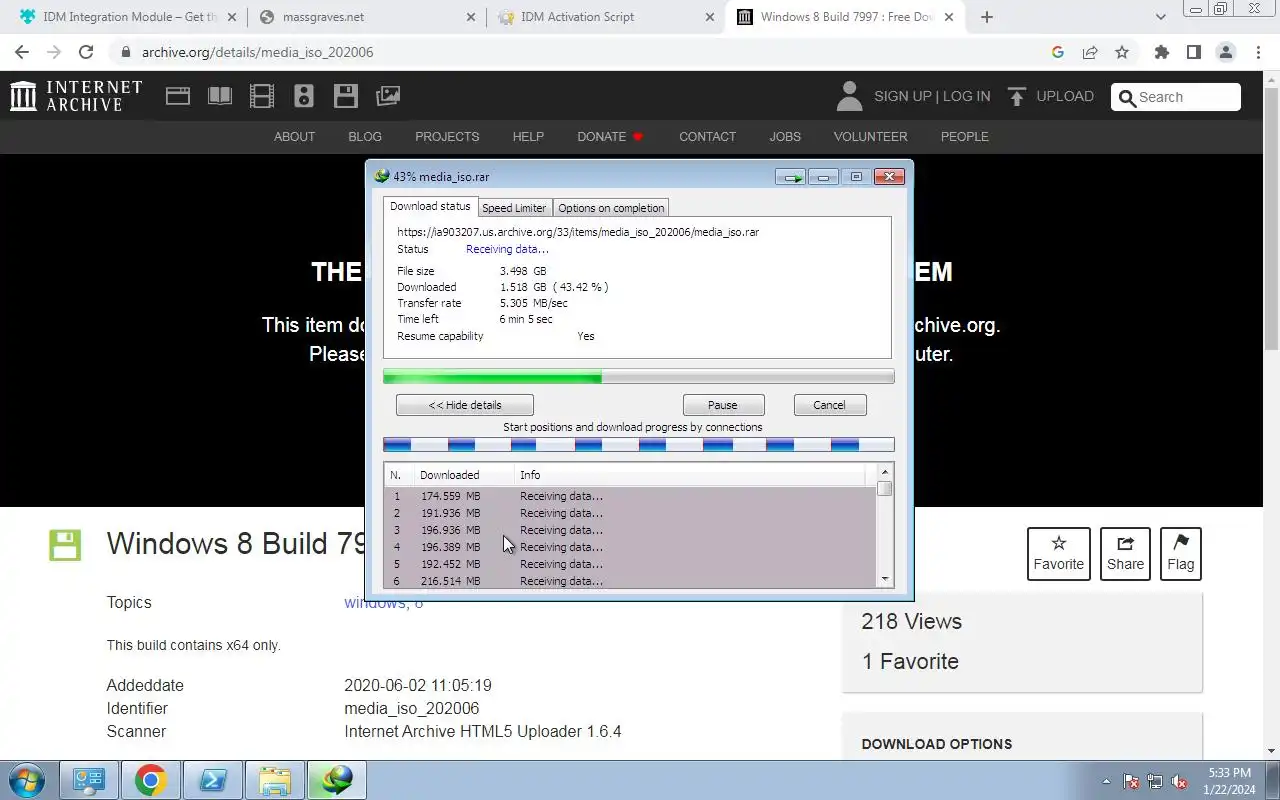Click the share-page icon in the address bar

coord(1090,52)
